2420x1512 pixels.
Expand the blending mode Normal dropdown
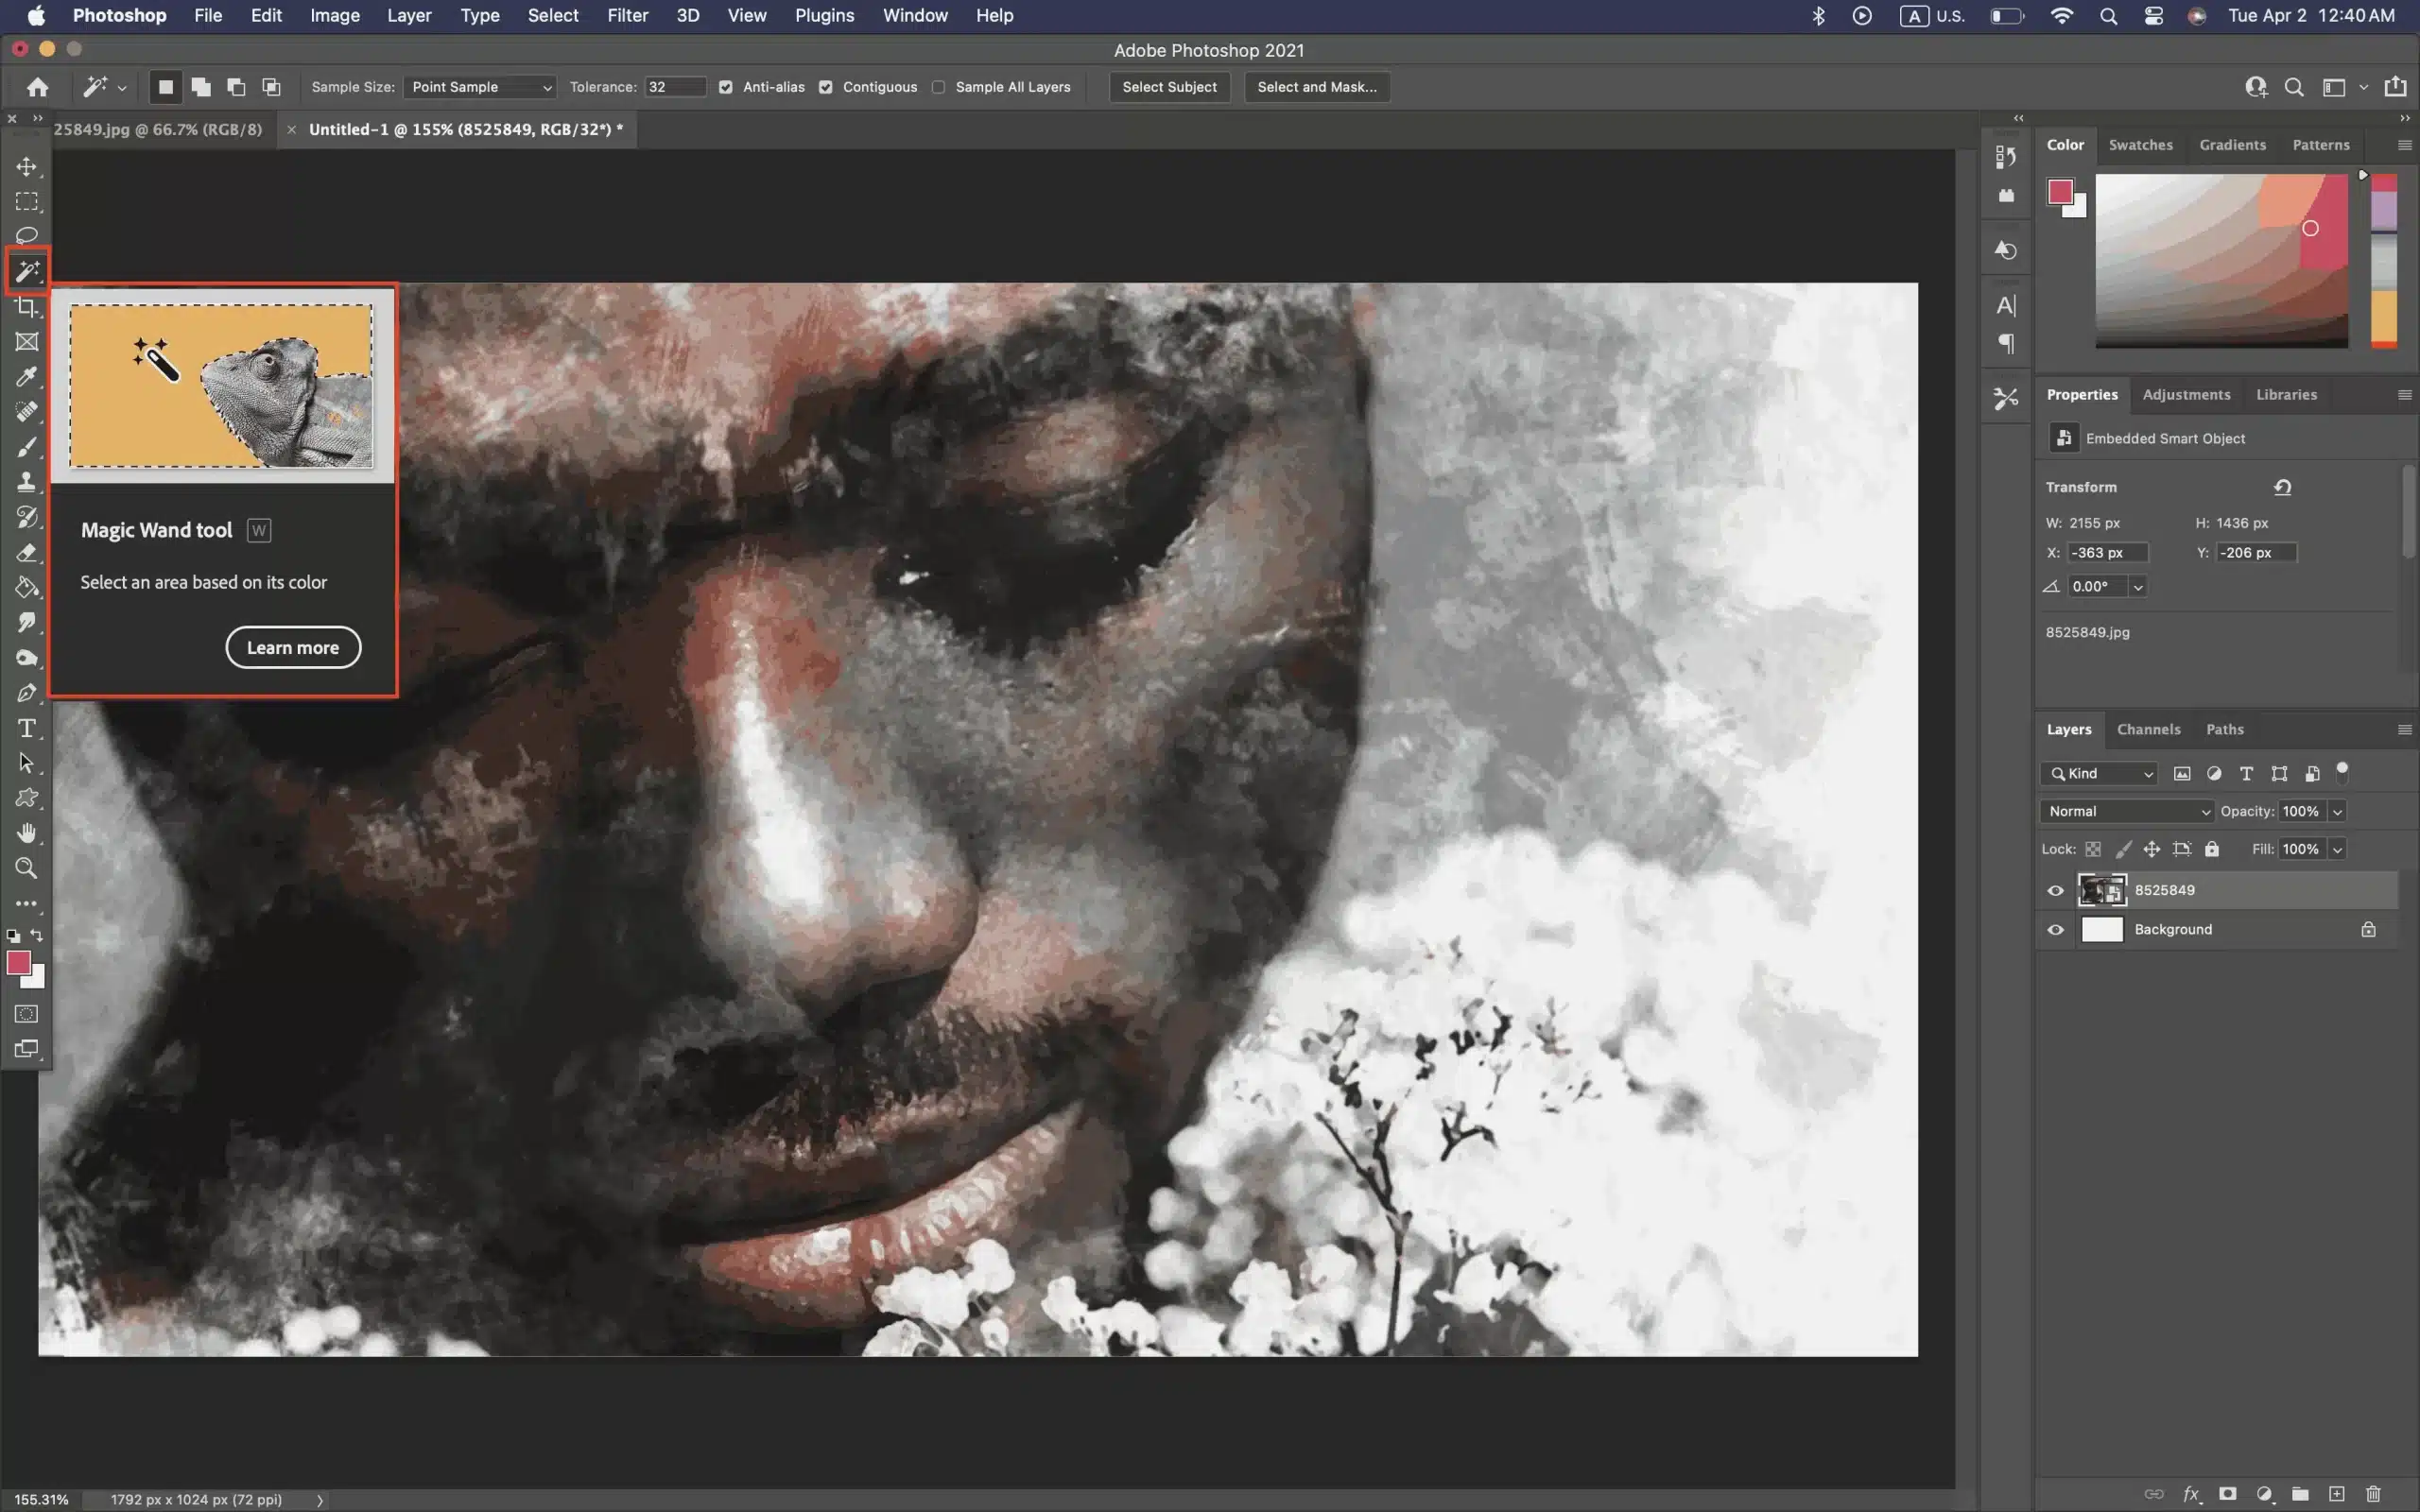(x=2124, y=810)
